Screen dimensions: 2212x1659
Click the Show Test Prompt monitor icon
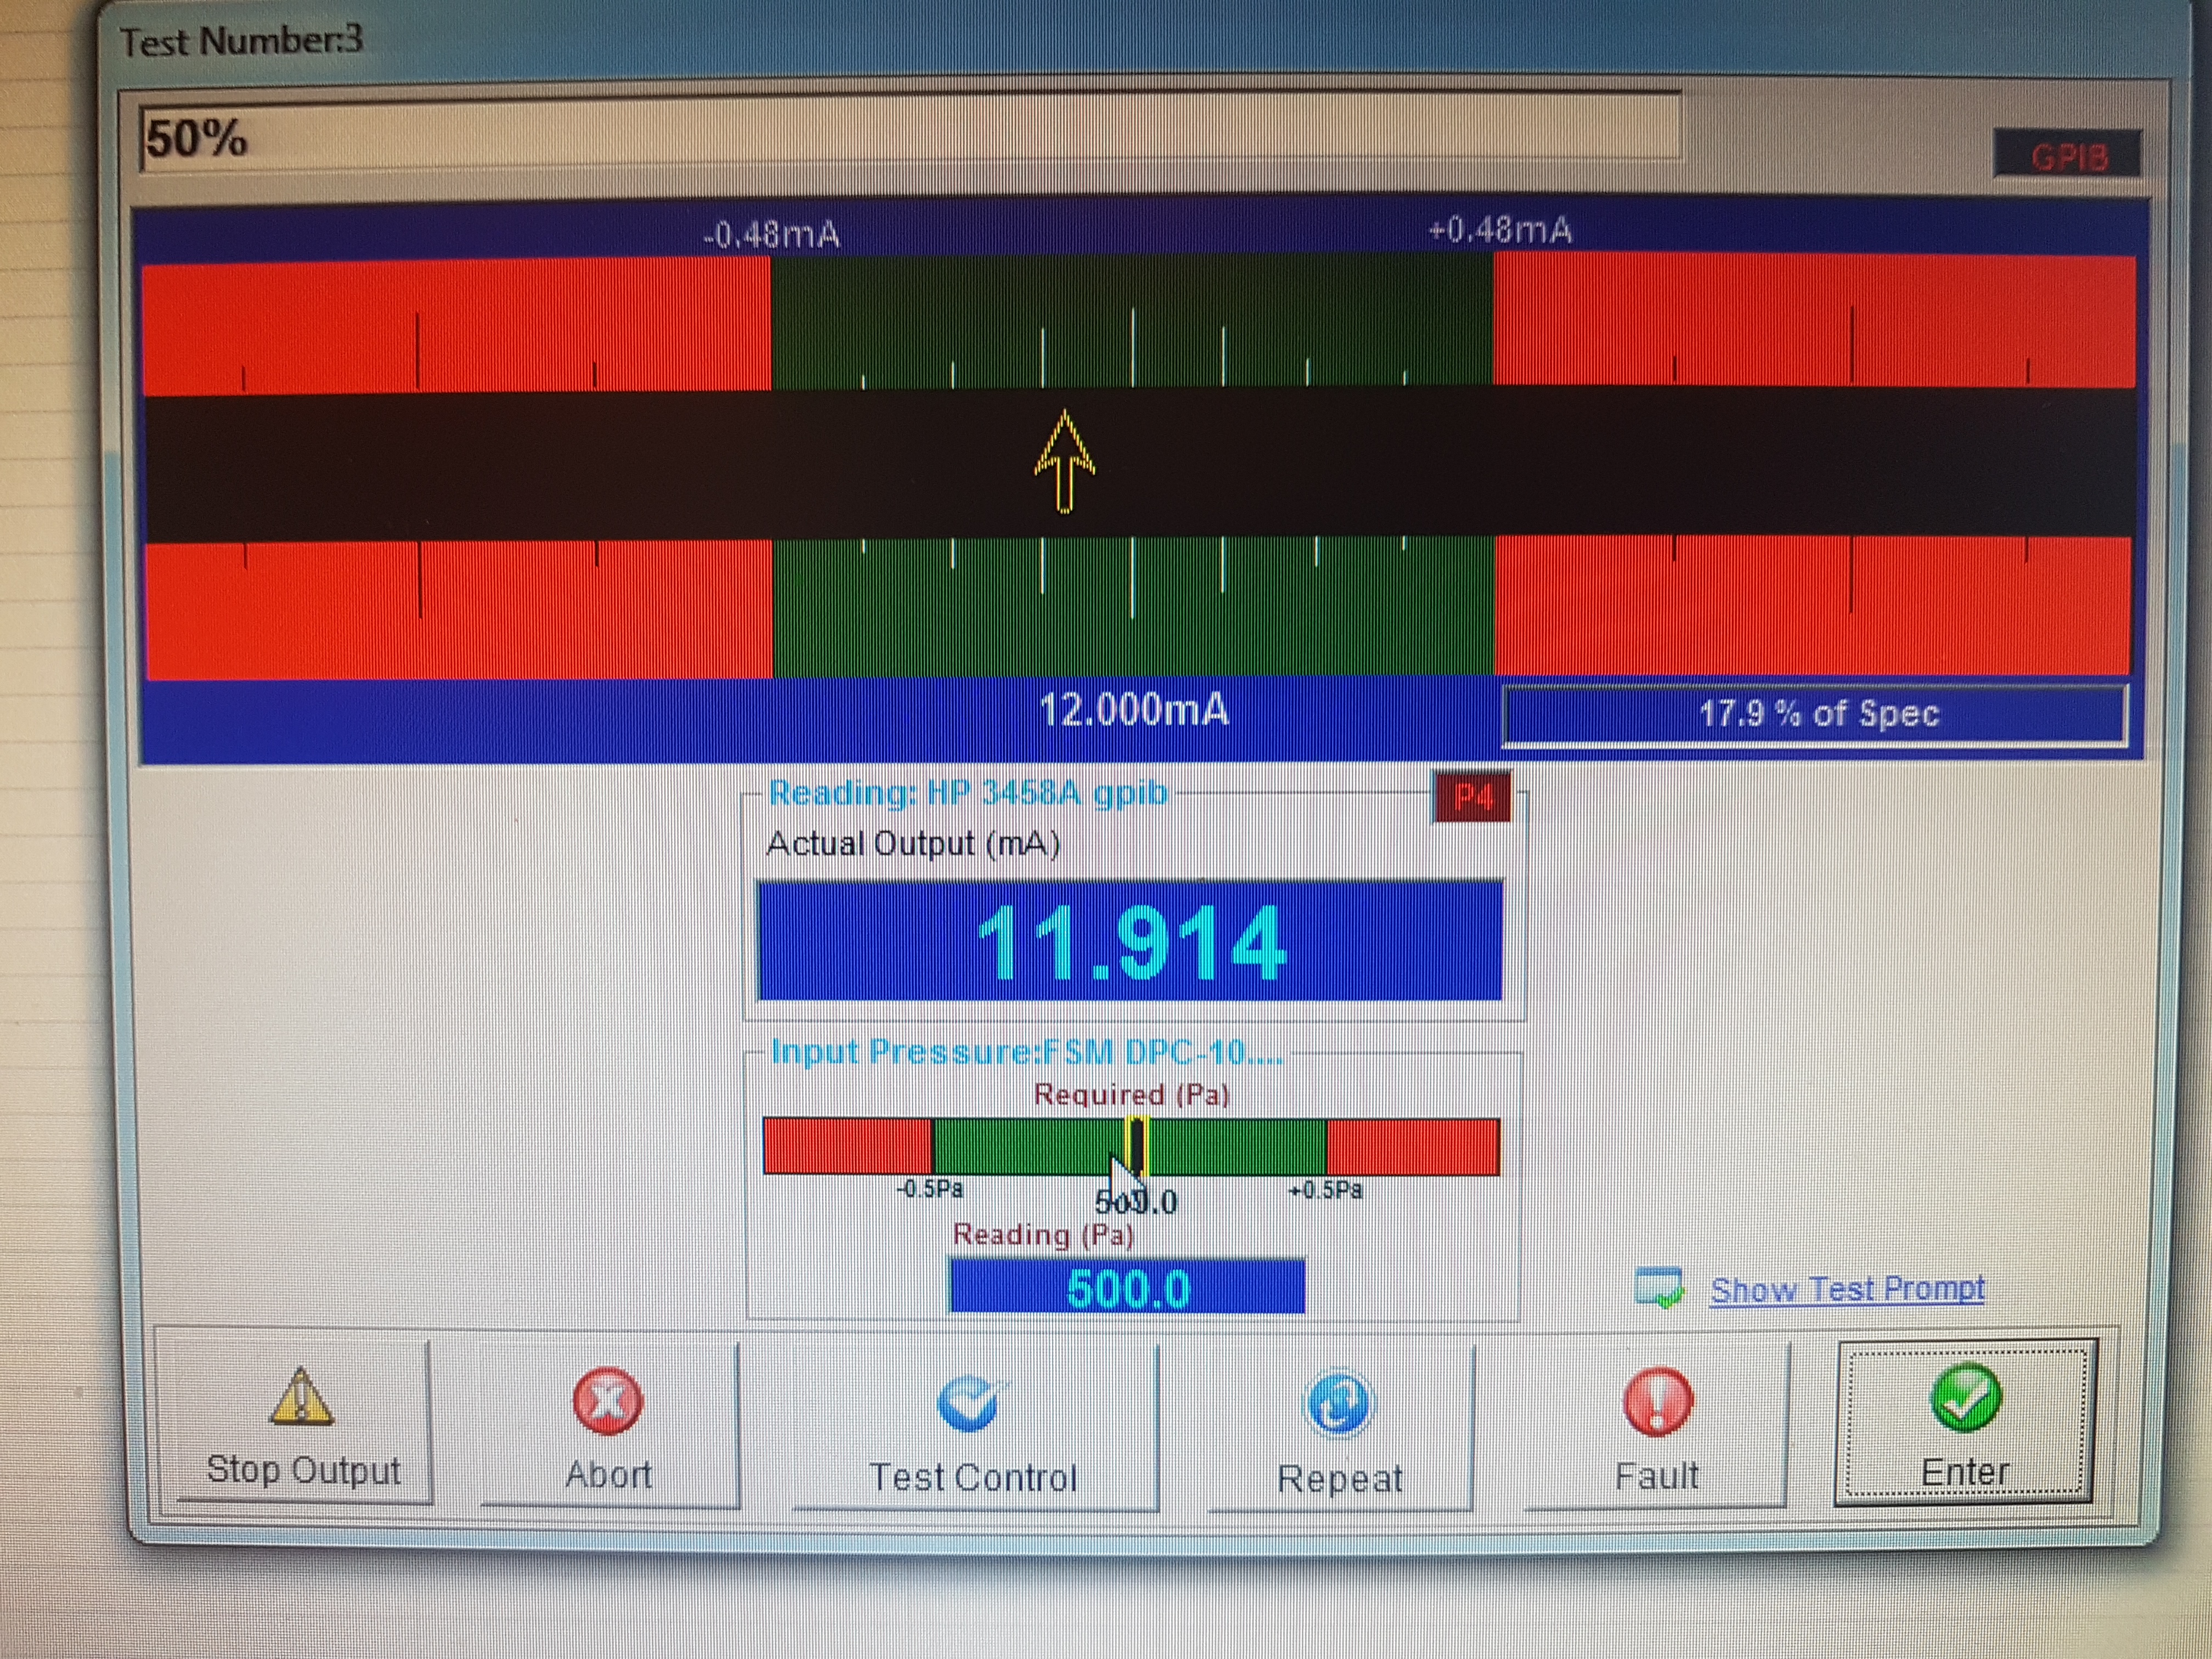[x=1660, y=1288]
